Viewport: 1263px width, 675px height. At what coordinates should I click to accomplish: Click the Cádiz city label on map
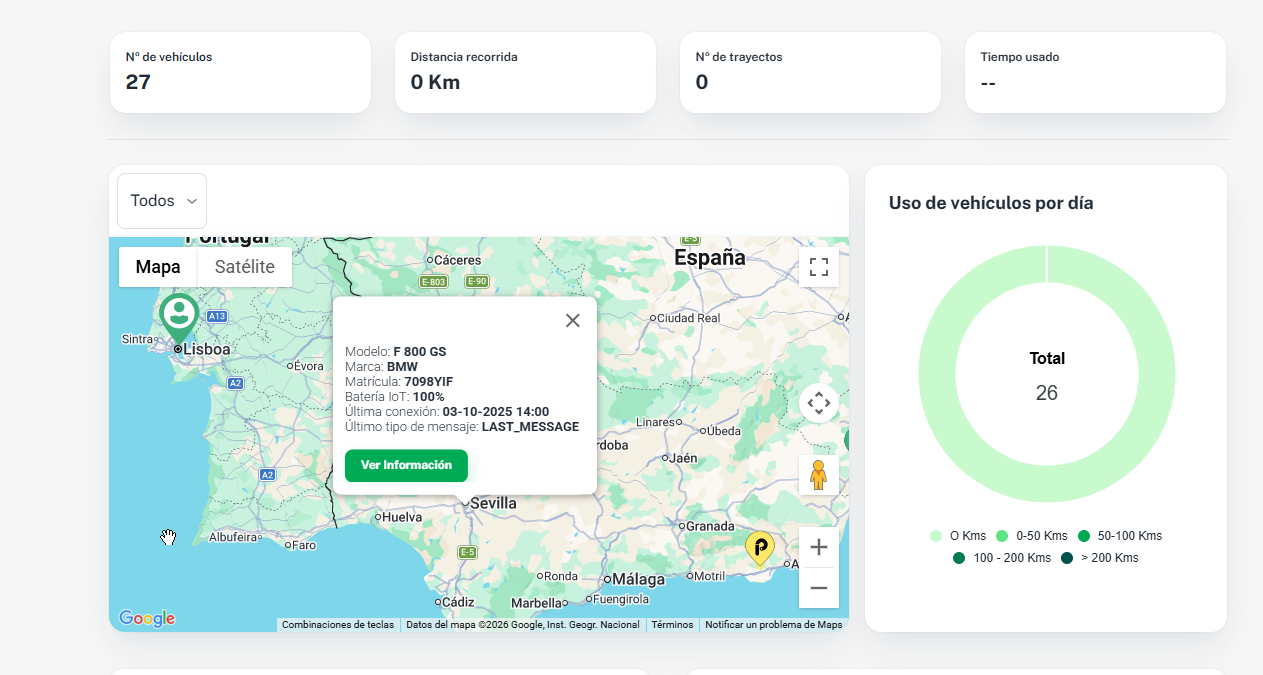click(457, 602)
